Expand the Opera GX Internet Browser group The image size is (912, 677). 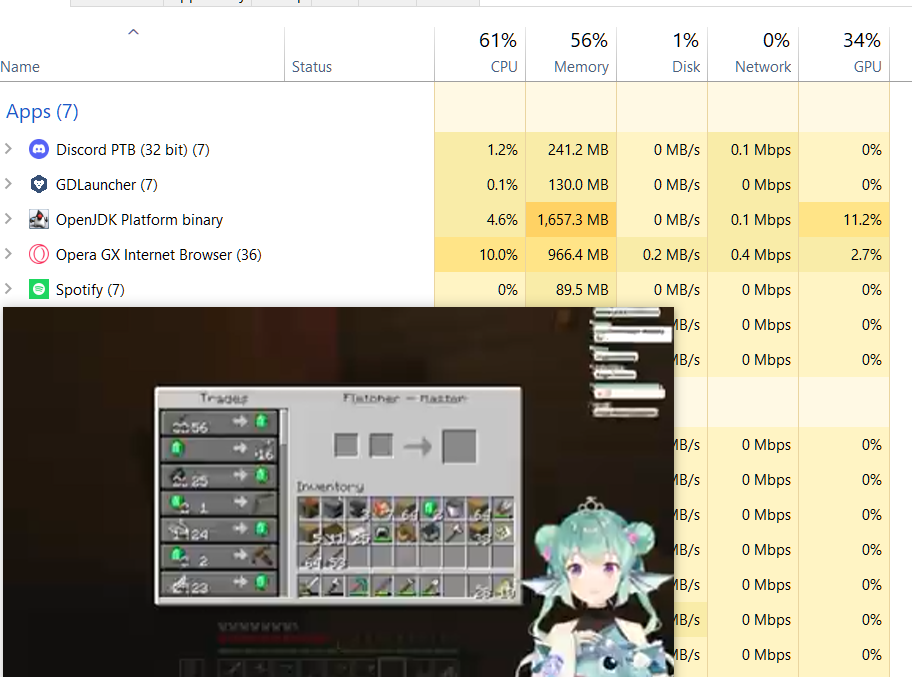click(8, 254)
